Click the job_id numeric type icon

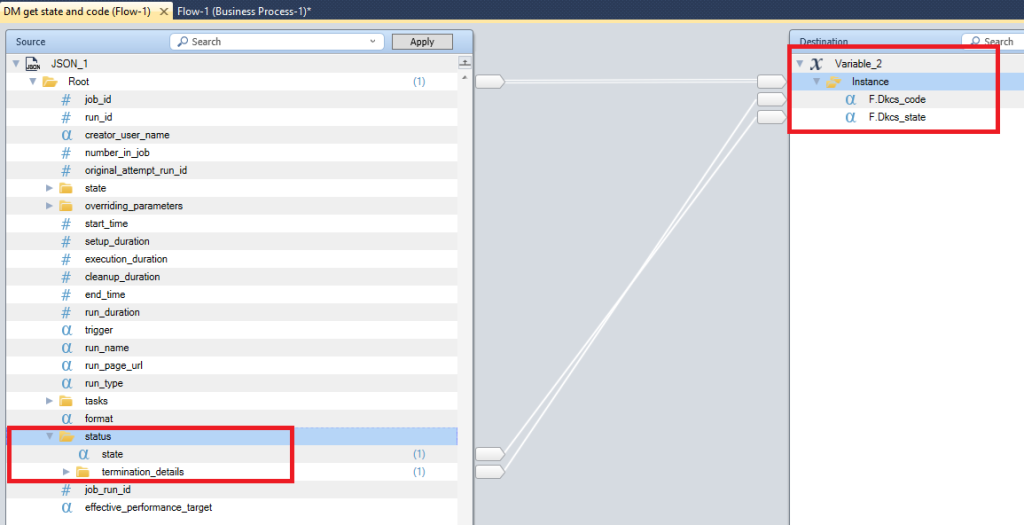point(66,100)
